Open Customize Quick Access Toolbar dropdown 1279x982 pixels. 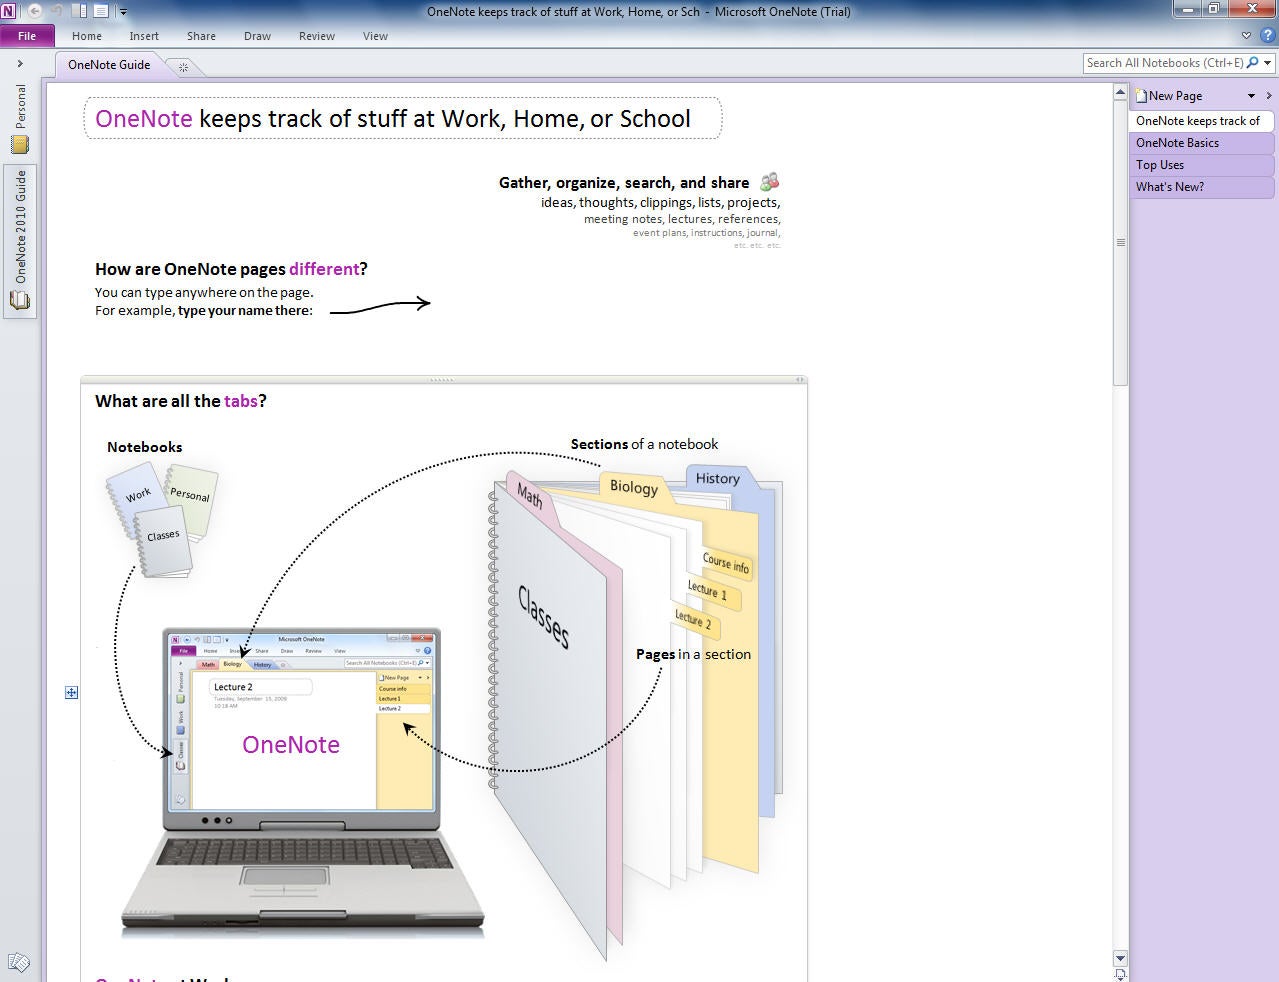(x=123, y=12)
